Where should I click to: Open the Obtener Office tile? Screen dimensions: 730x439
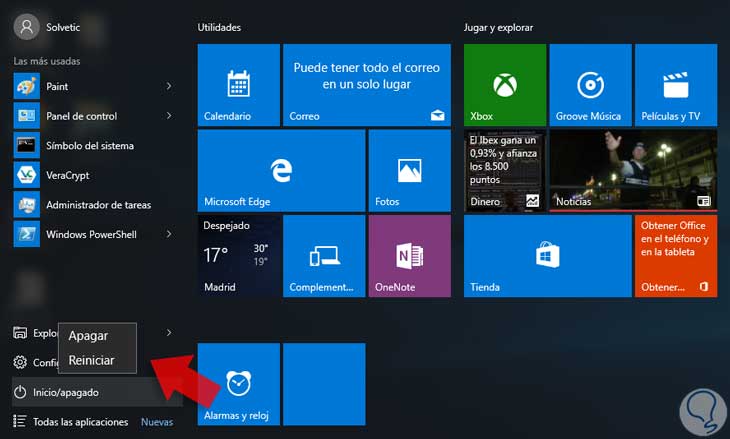coord(676,256)
